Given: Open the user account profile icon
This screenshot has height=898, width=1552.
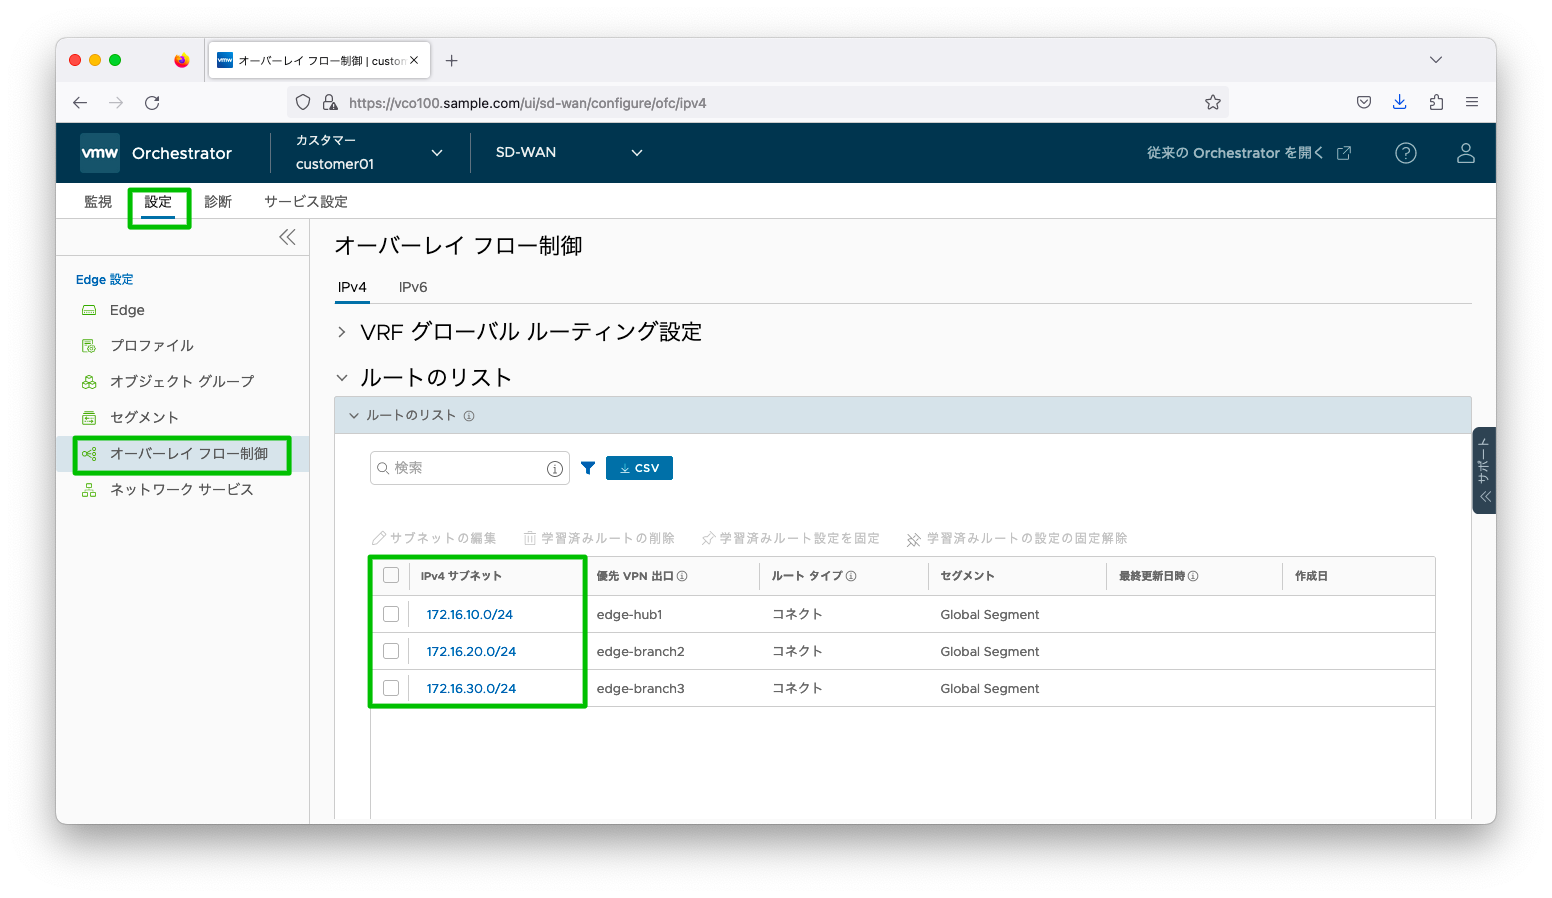Looking at the screenshot, I should [1465, 153].
